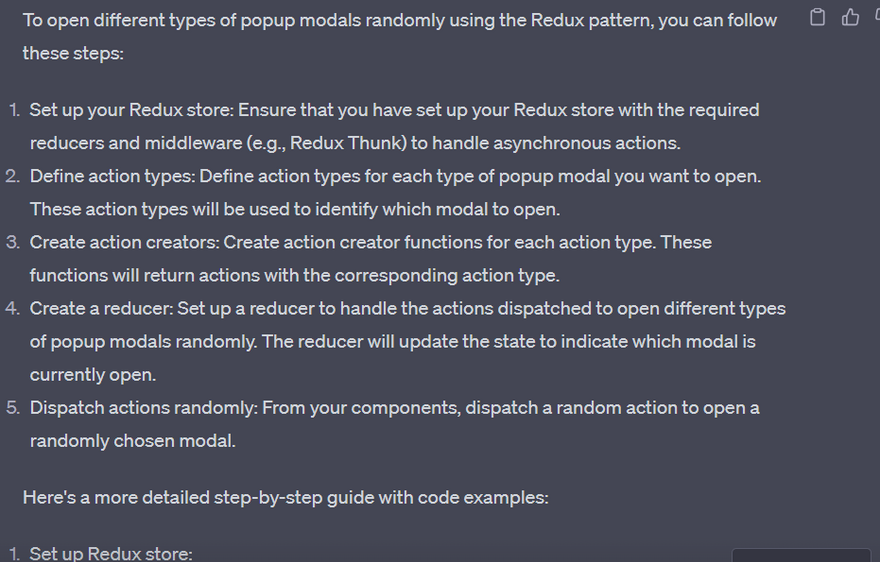The image size is (880, 562).
Task: Click the intro sentence about popup modals
Action: click(x=399, y=21)
